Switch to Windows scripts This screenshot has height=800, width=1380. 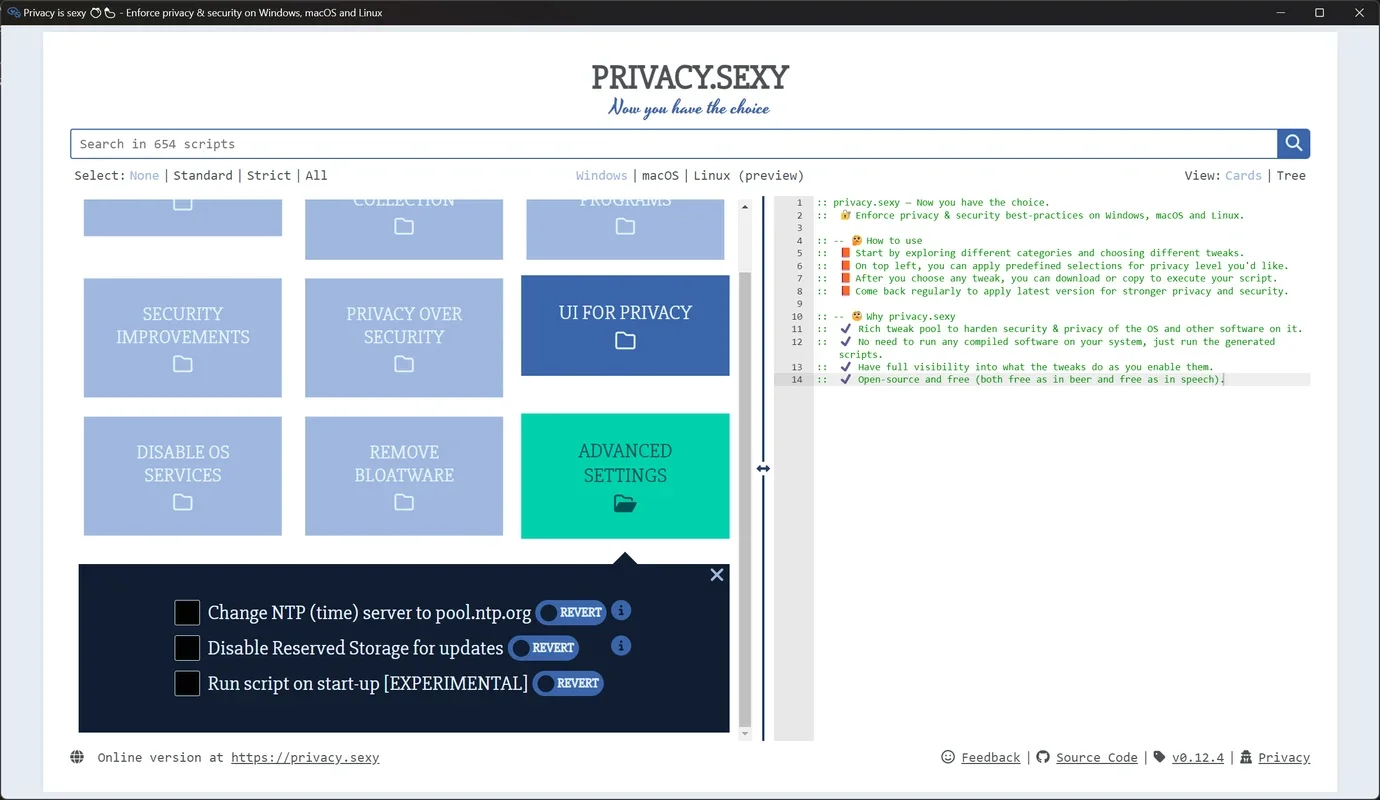[x=601, y=175]
